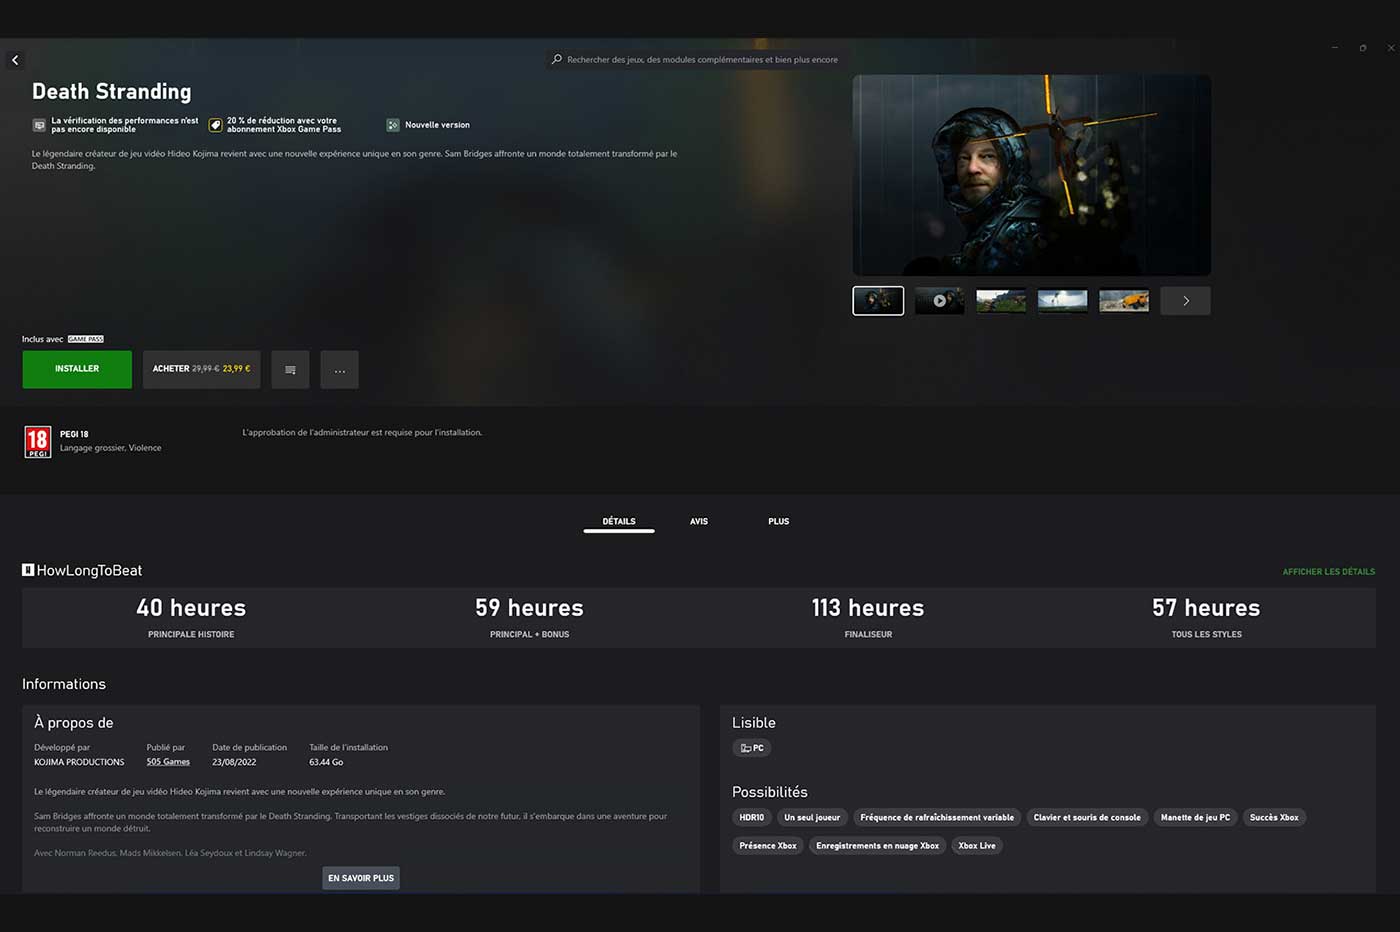Click the PEGI 18 rating badge
The height and width of the screenshot is (932, 1400).
[x=38, y=441]
